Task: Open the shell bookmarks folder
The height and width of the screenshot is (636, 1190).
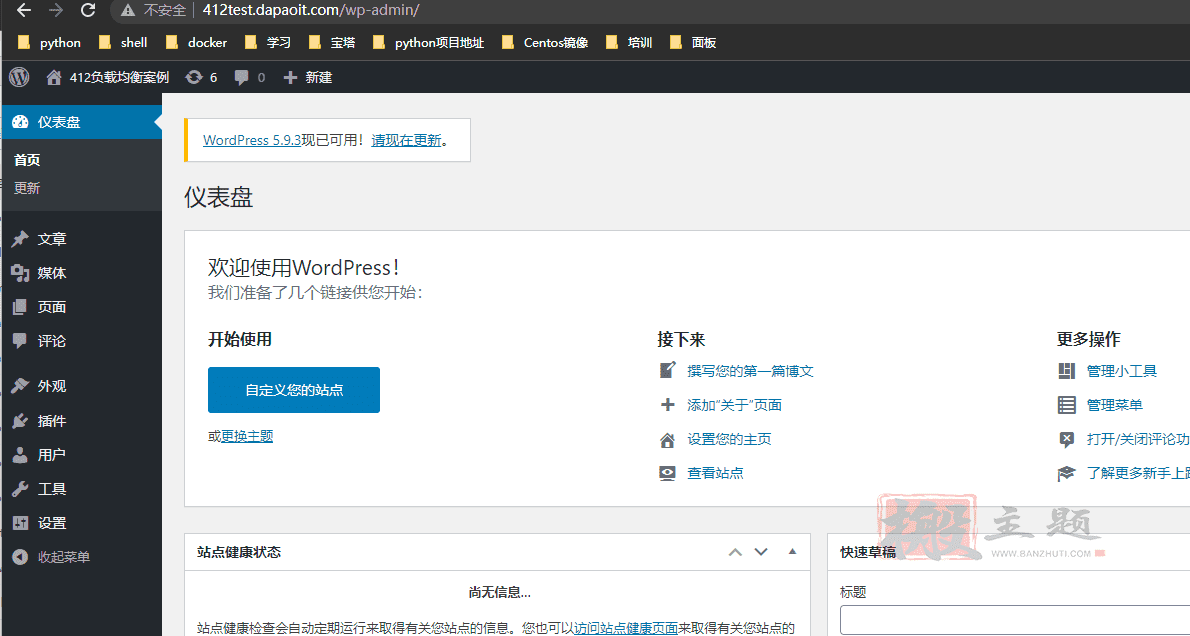Action: [x=123, y=43]
